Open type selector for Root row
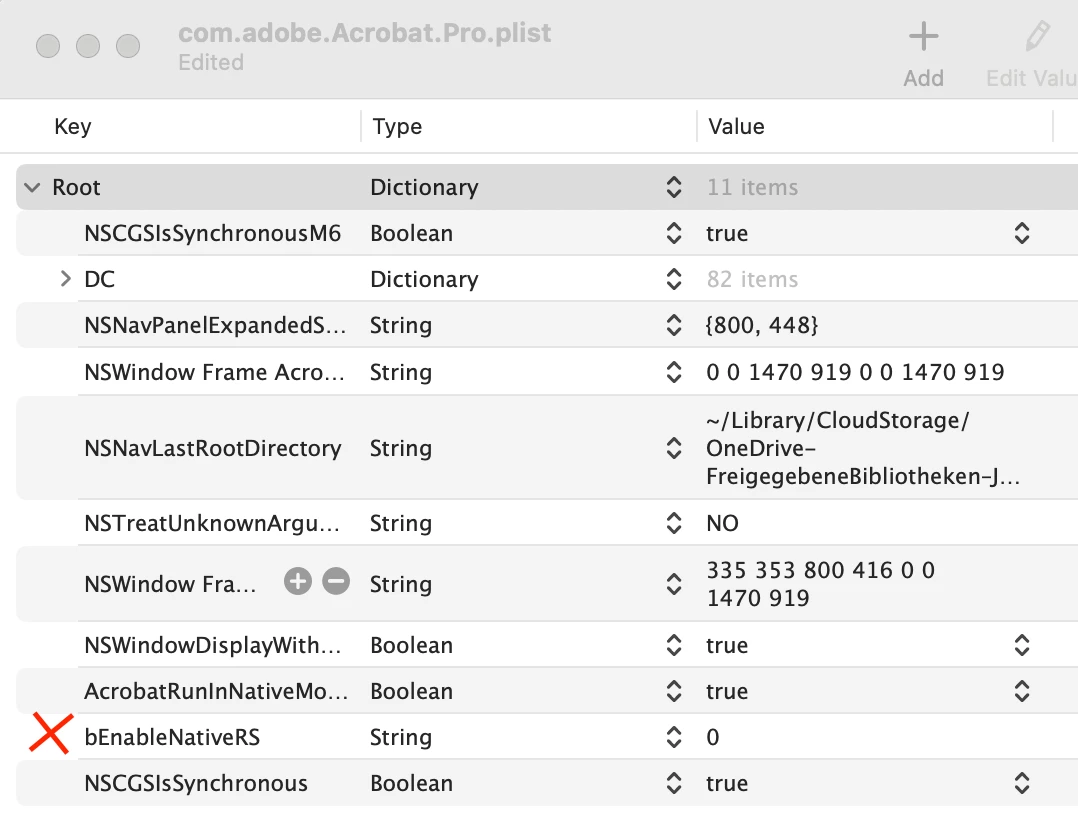Viewport: 1078px width, 832px height. tap(674, 187)
